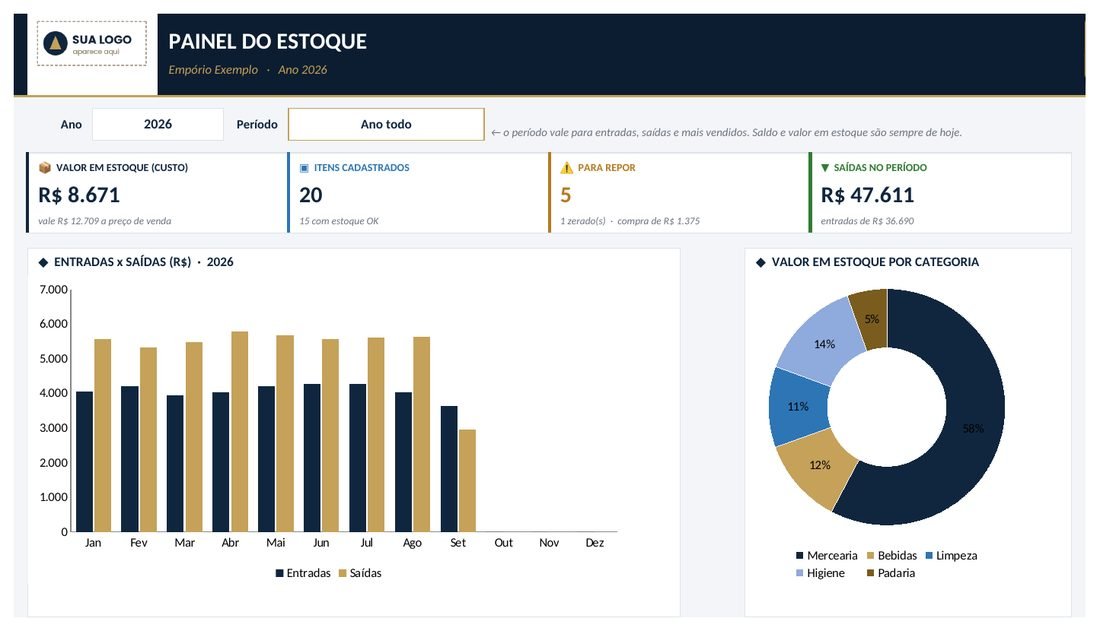This screenshot has width=1100, height=631.
Task: Click the Padaria legend swatch
Action: click(871, 573)
